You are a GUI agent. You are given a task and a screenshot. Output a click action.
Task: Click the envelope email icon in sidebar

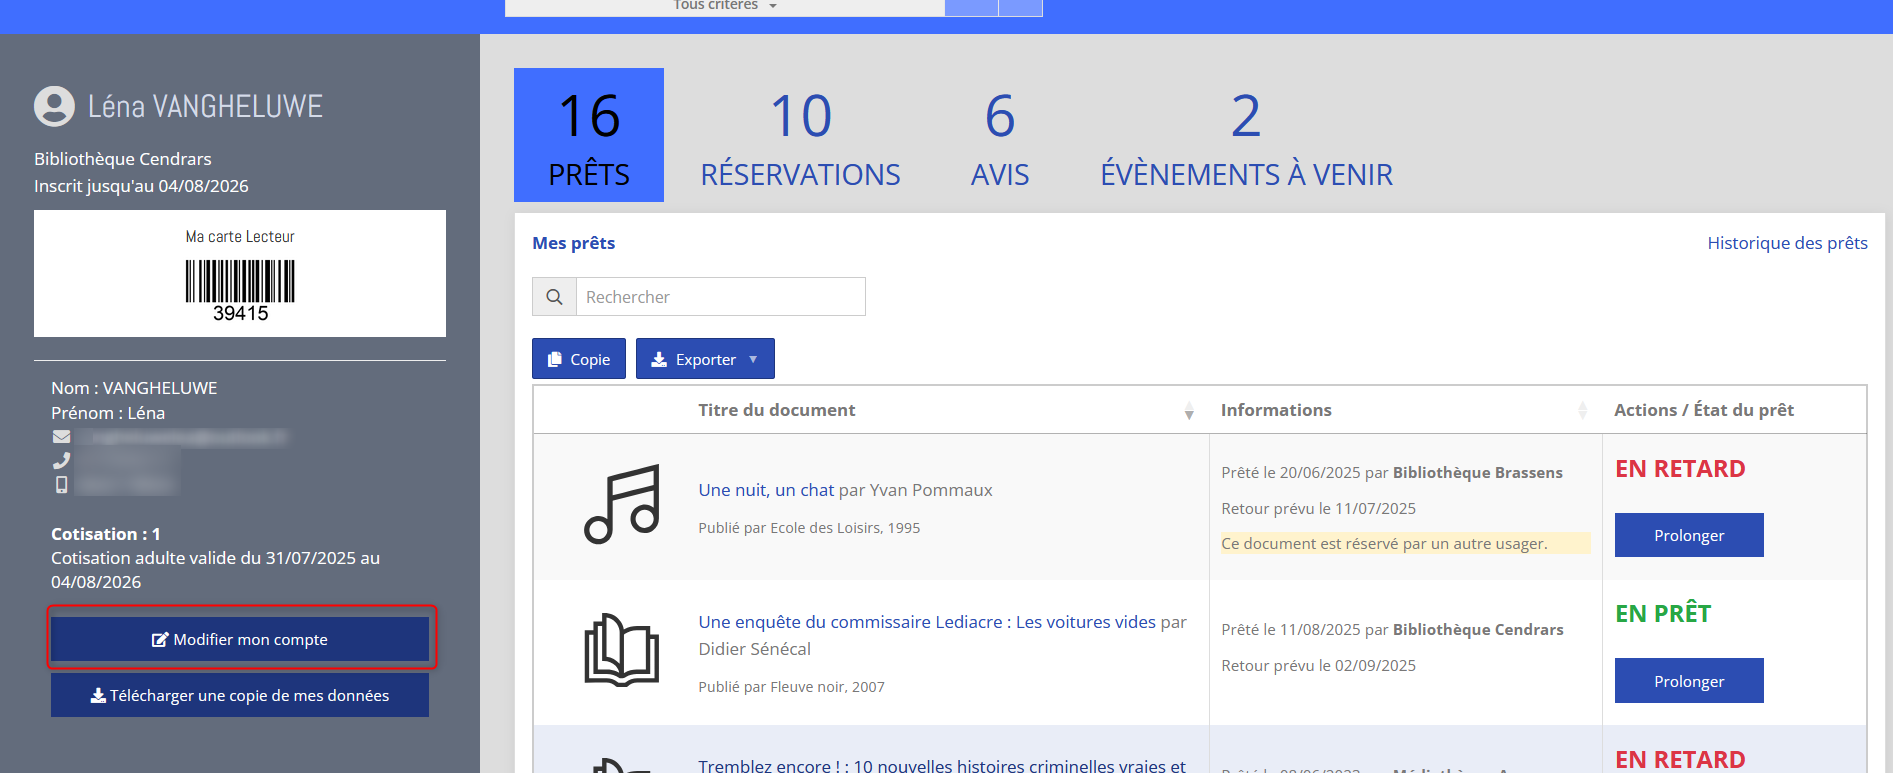62,437
